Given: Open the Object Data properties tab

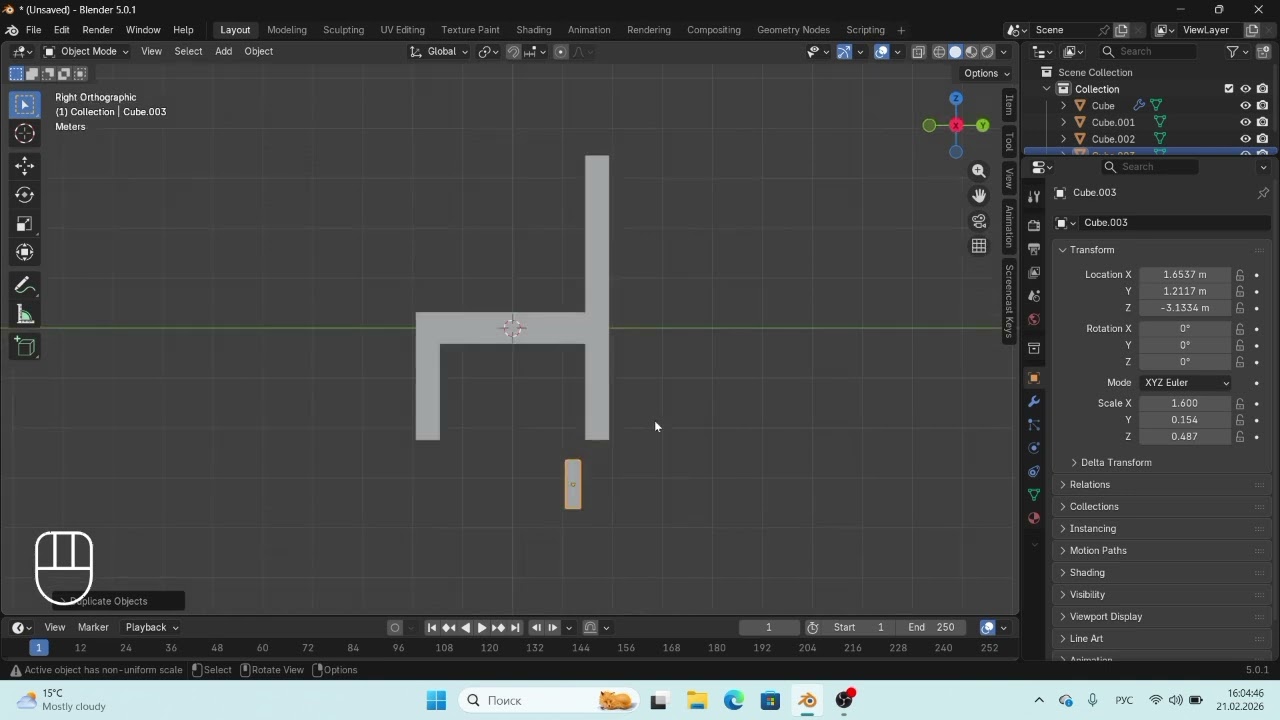Looking at the screenshot, I should pos(1034,495).
